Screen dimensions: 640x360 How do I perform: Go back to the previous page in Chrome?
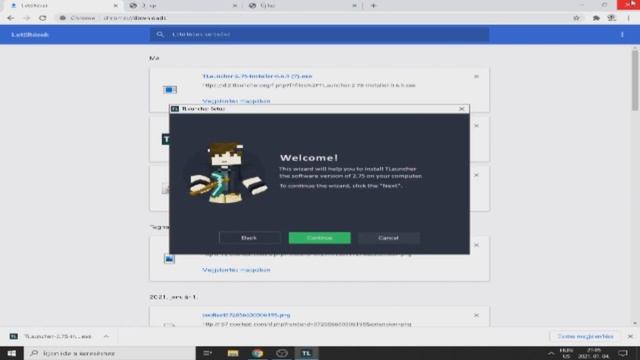pos(11,18)
